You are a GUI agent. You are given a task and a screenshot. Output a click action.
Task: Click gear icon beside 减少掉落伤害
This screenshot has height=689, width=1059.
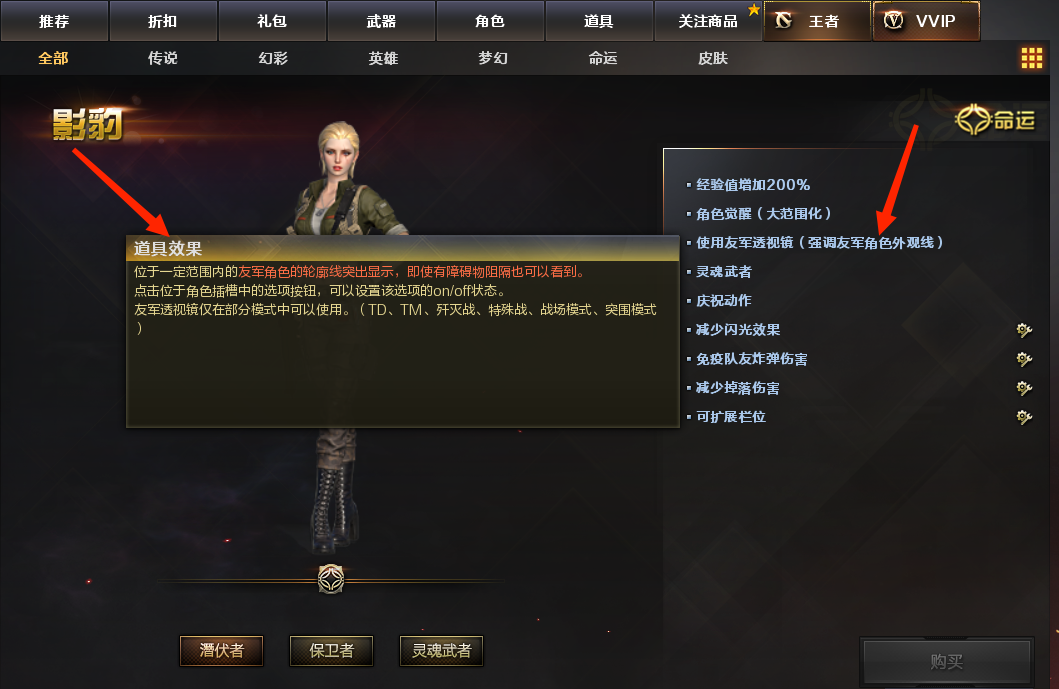1024,388
